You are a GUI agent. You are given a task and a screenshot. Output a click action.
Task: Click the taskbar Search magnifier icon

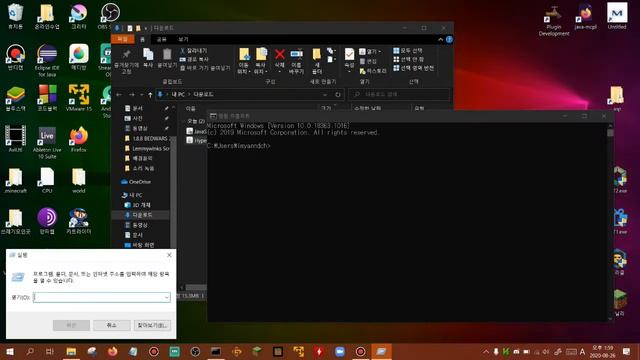30,351
